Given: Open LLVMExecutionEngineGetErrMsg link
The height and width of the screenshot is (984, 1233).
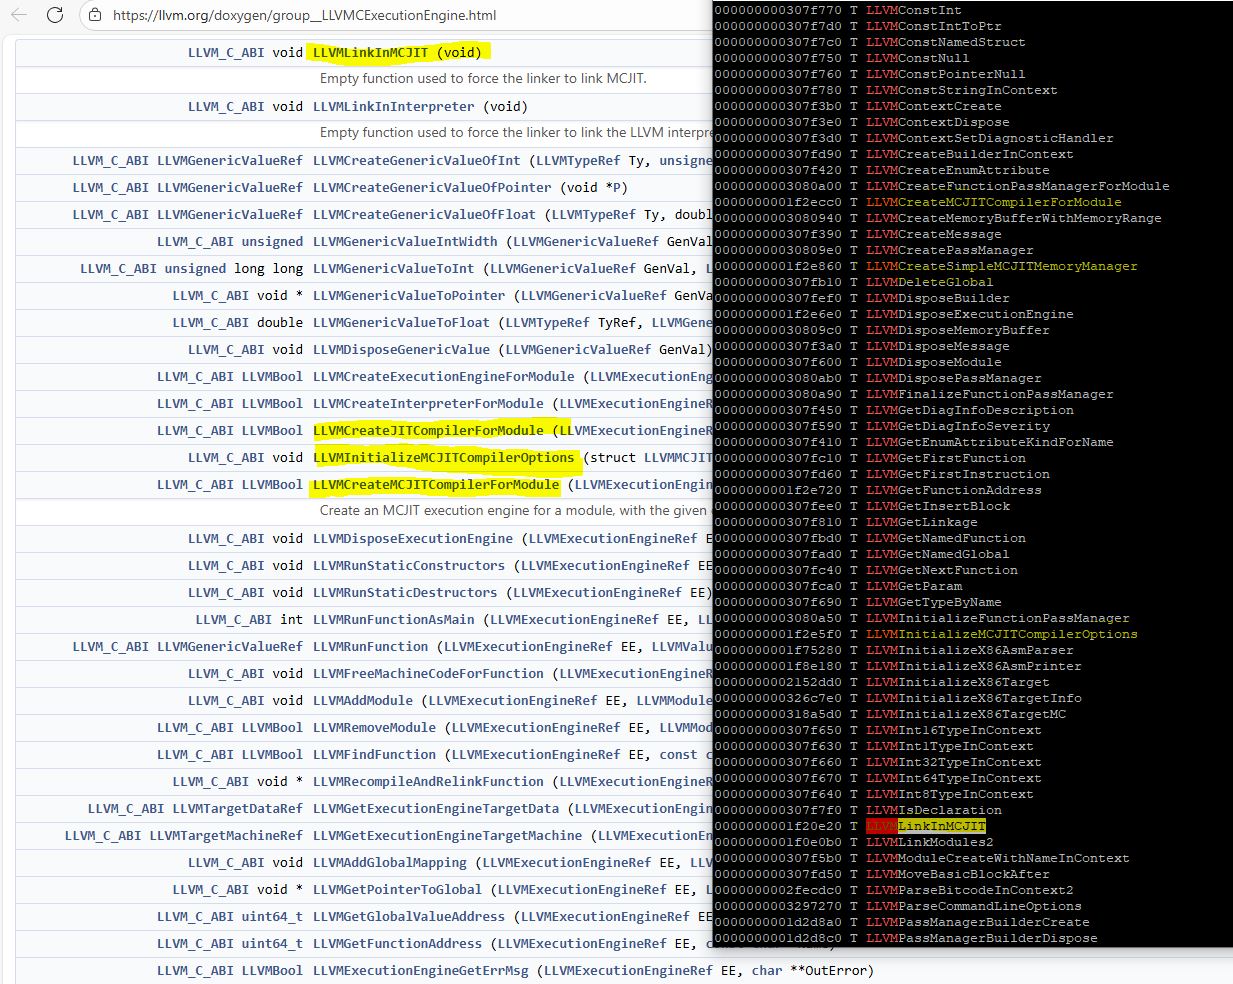Looking at the screenshot, I should (420, 971).
